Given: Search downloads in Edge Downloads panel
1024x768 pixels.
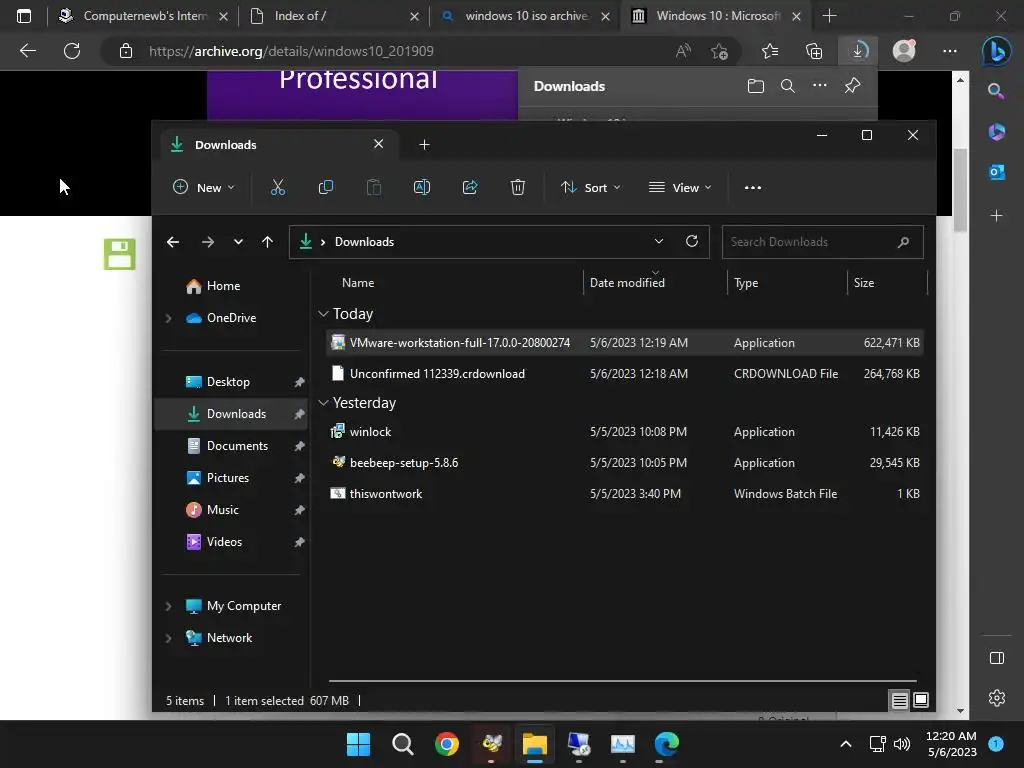Looking at the screenshot, I should [788, 86].
